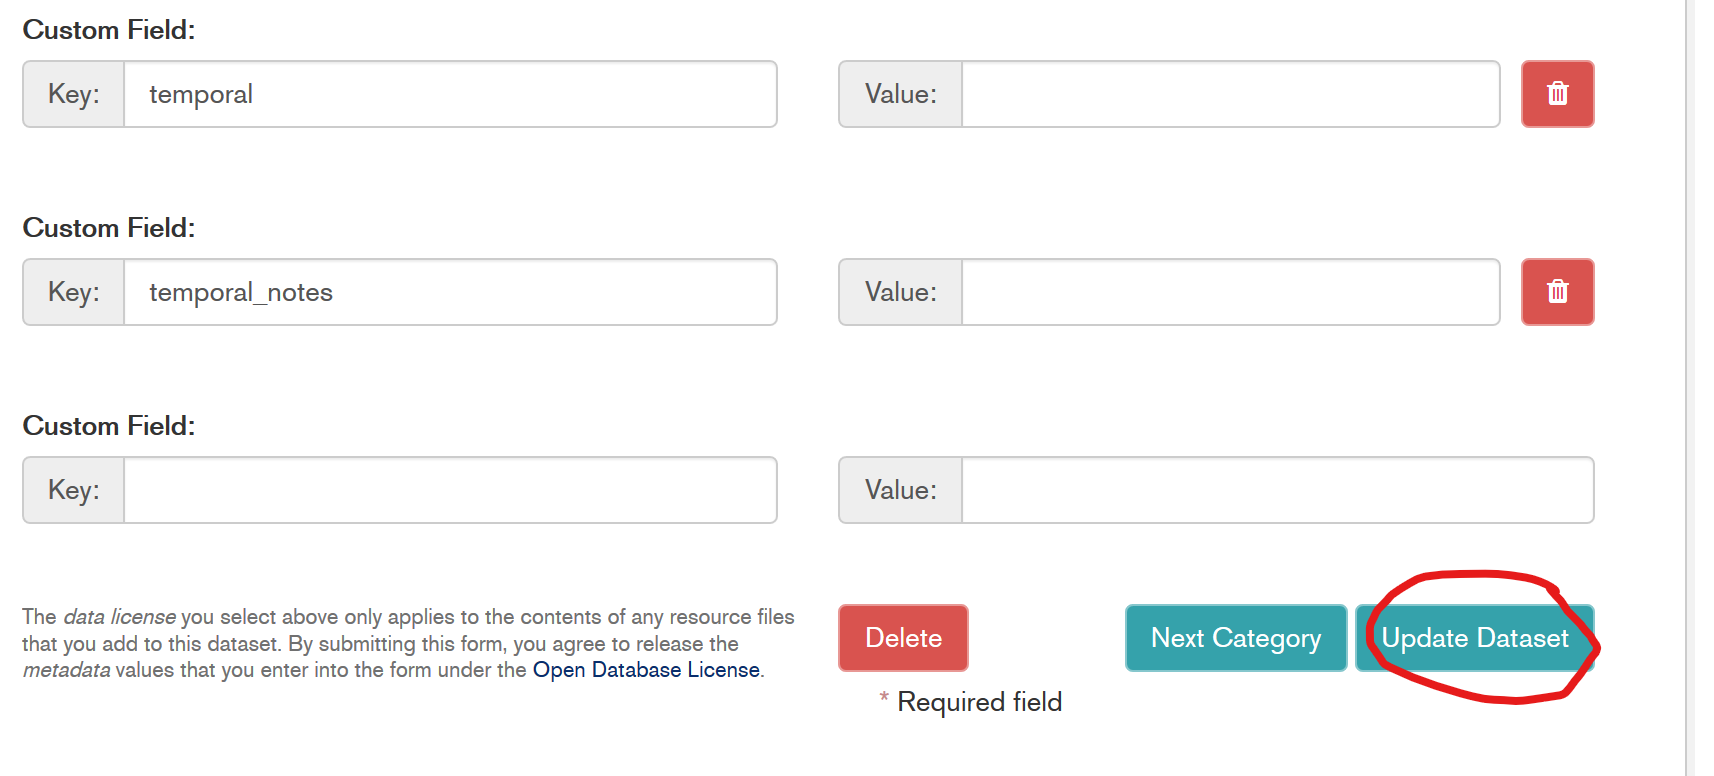Remove the temporal_notes field with trash icon
This screenshot has height=776, width=1714.
click(x=1557, y=292)
